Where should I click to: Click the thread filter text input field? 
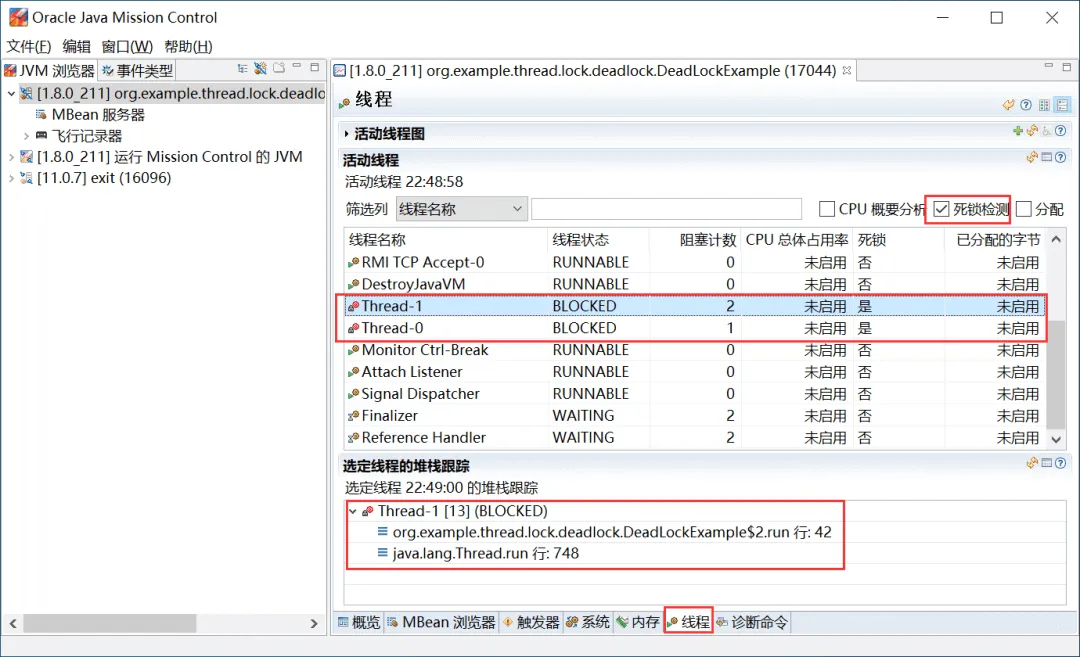[x=667, y=209]
